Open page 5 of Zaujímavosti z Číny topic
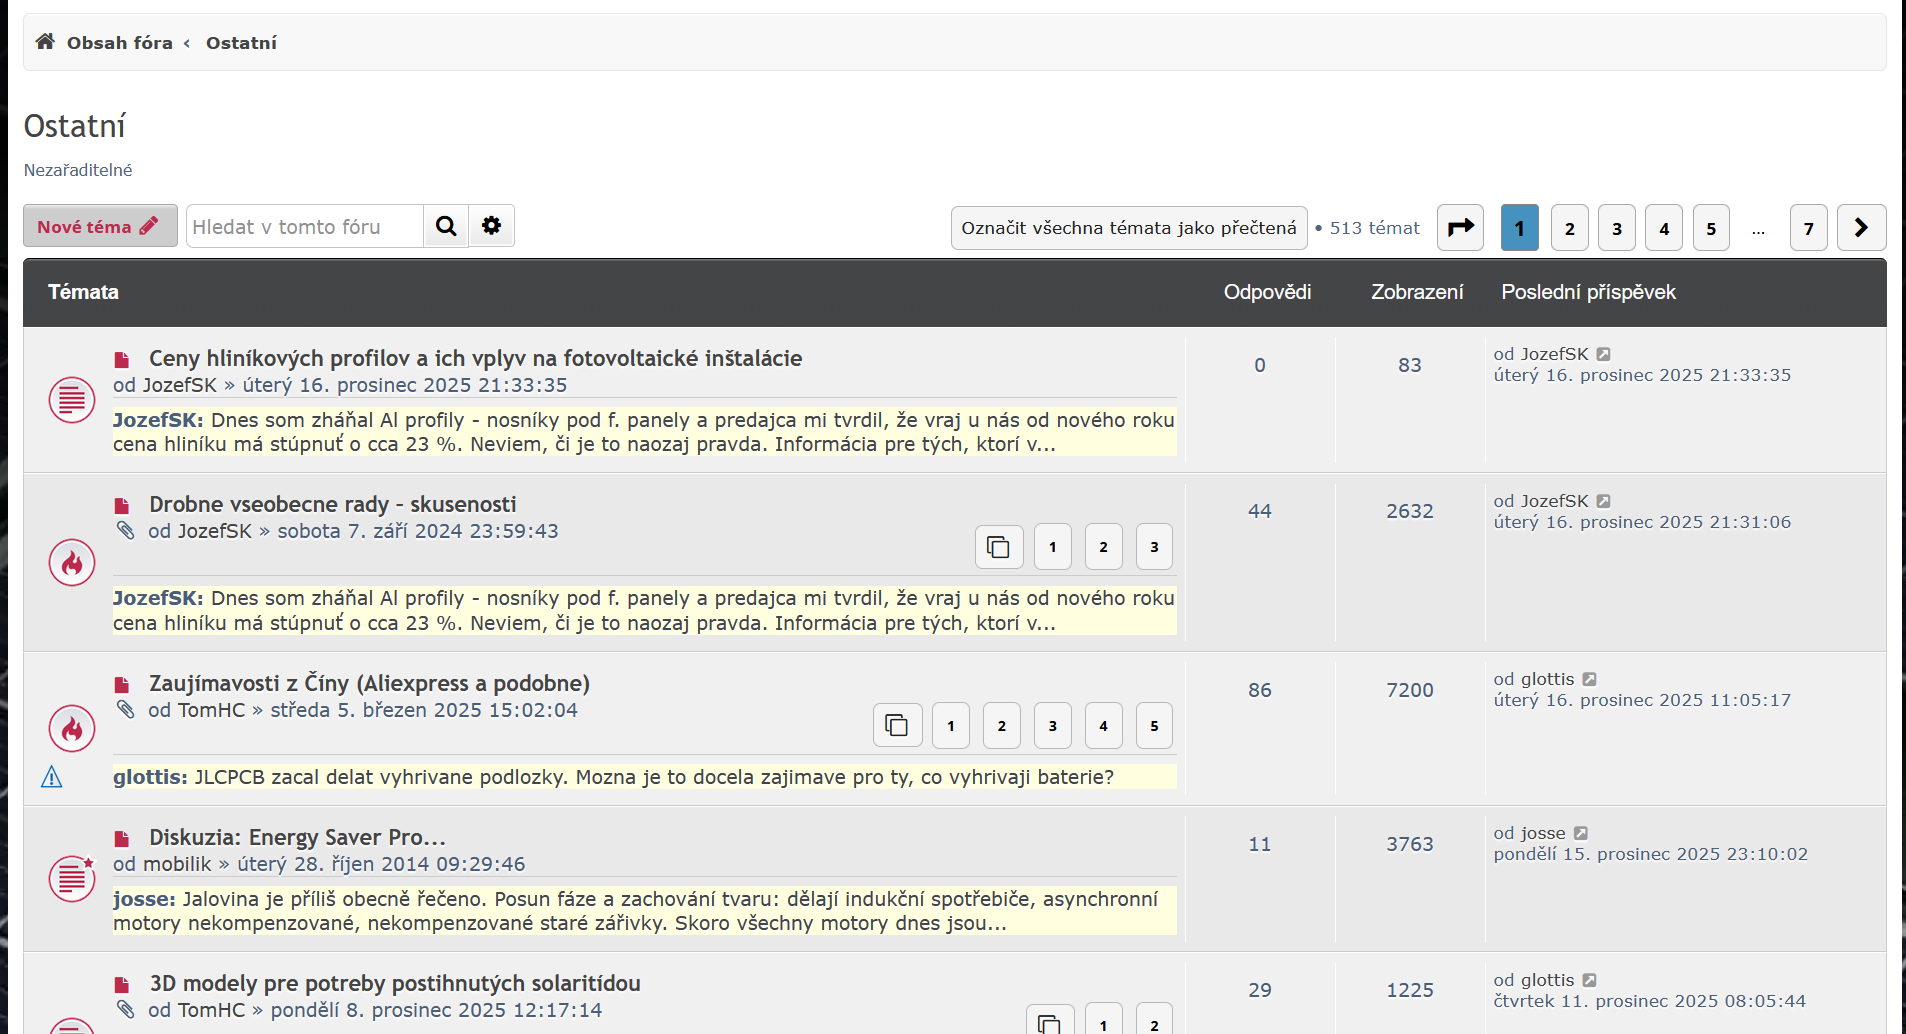The width and height of the screenshot is (1906, 1034). pyautogui.click(x=1154, y=726)
